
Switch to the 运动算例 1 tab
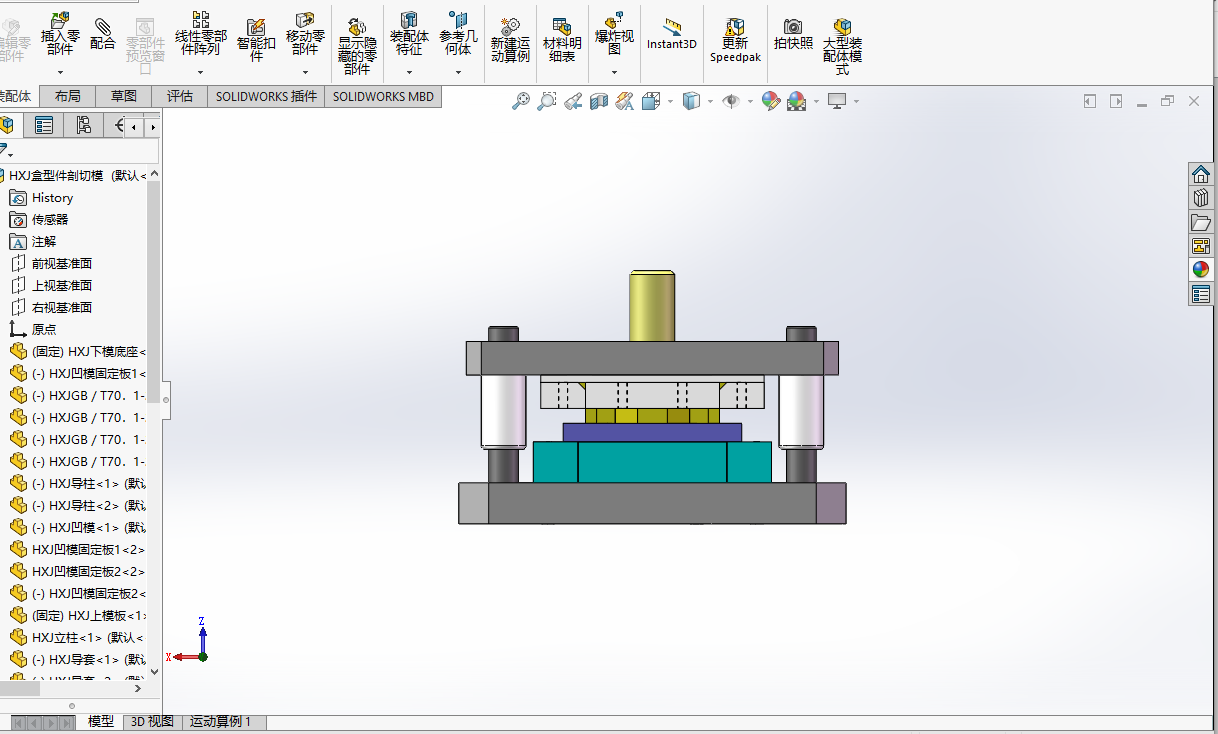click(221, 722)
